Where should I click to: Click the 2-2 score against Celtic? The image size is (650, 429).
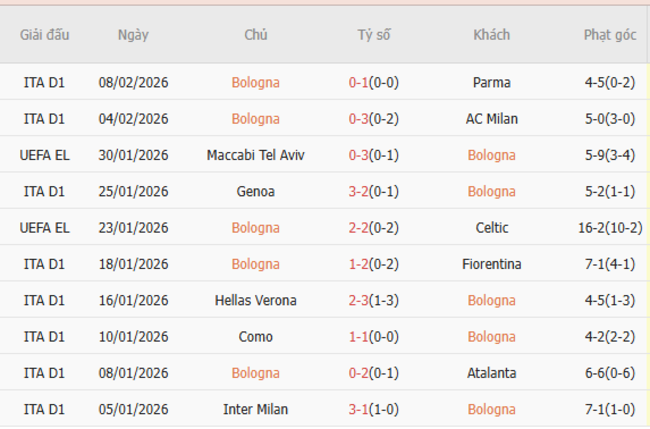[x=360, y=228]
